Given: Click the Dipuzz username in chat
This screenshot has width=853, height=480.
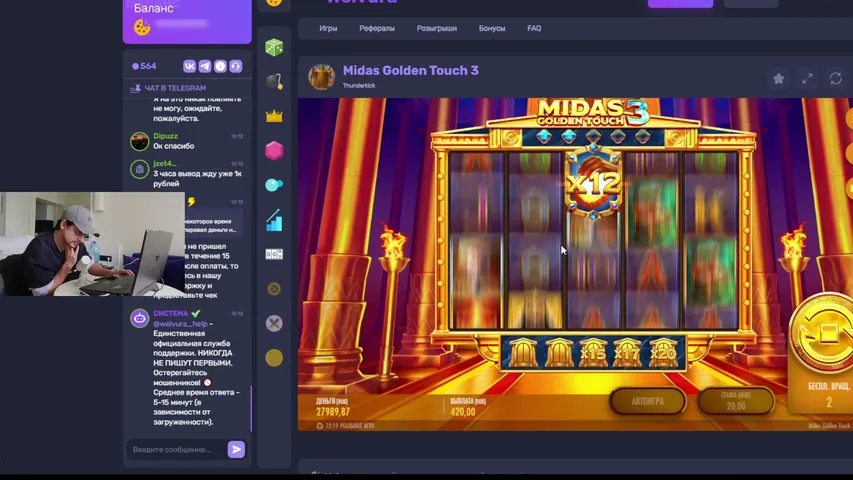Looking at the screenshot, I should click(165, 136).
